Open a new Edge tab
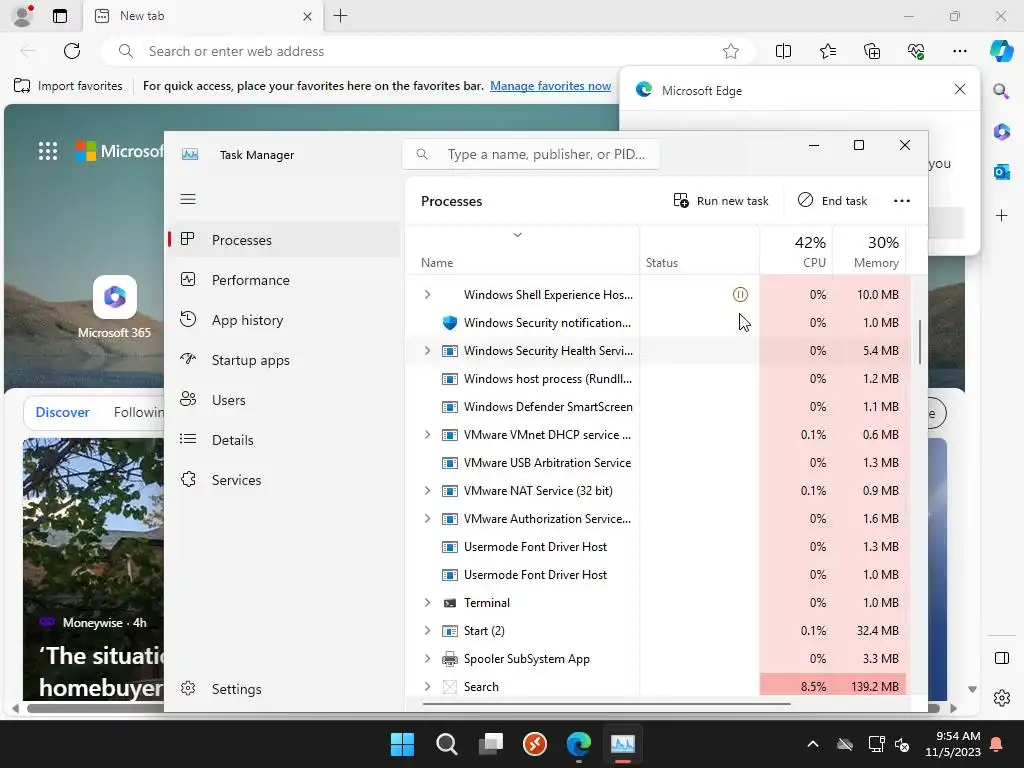Image resolution: width=1024 pixels, height=768 pixels. (x=340, y=16)
